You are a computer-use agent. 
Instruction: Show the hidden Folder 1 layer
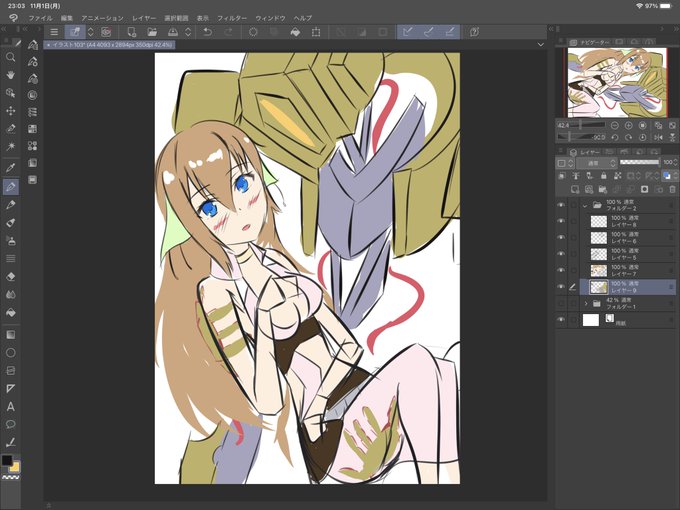(561, 303)
